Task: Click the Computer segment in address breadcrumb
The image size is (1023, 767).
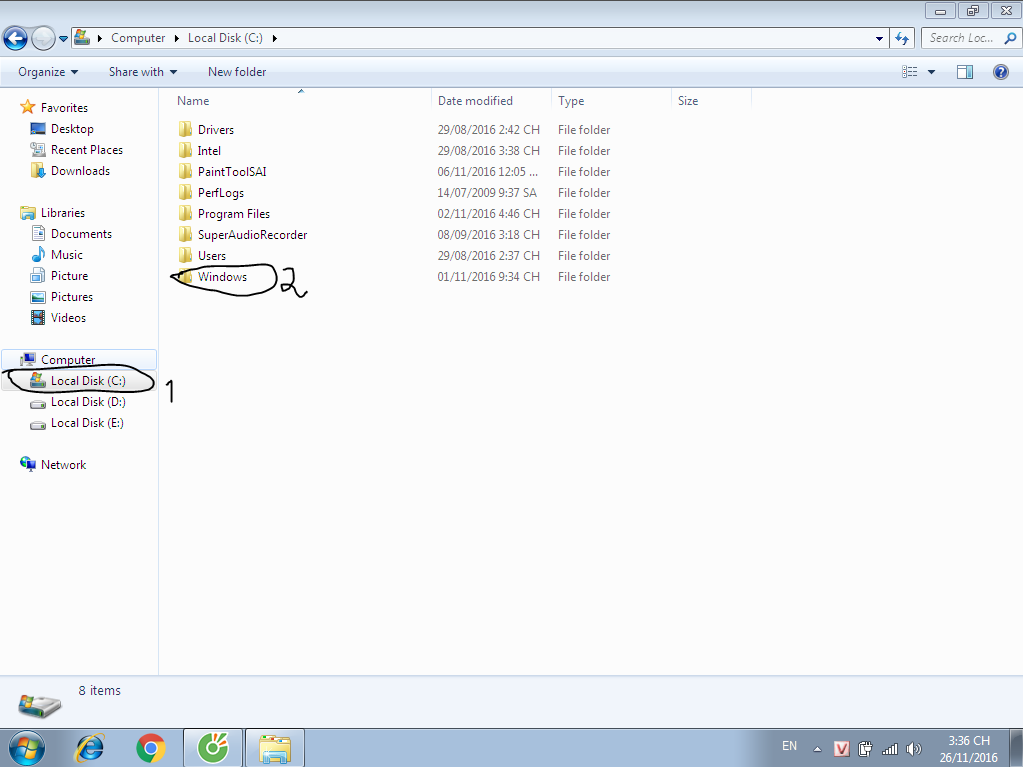Action: pos(138,38)
